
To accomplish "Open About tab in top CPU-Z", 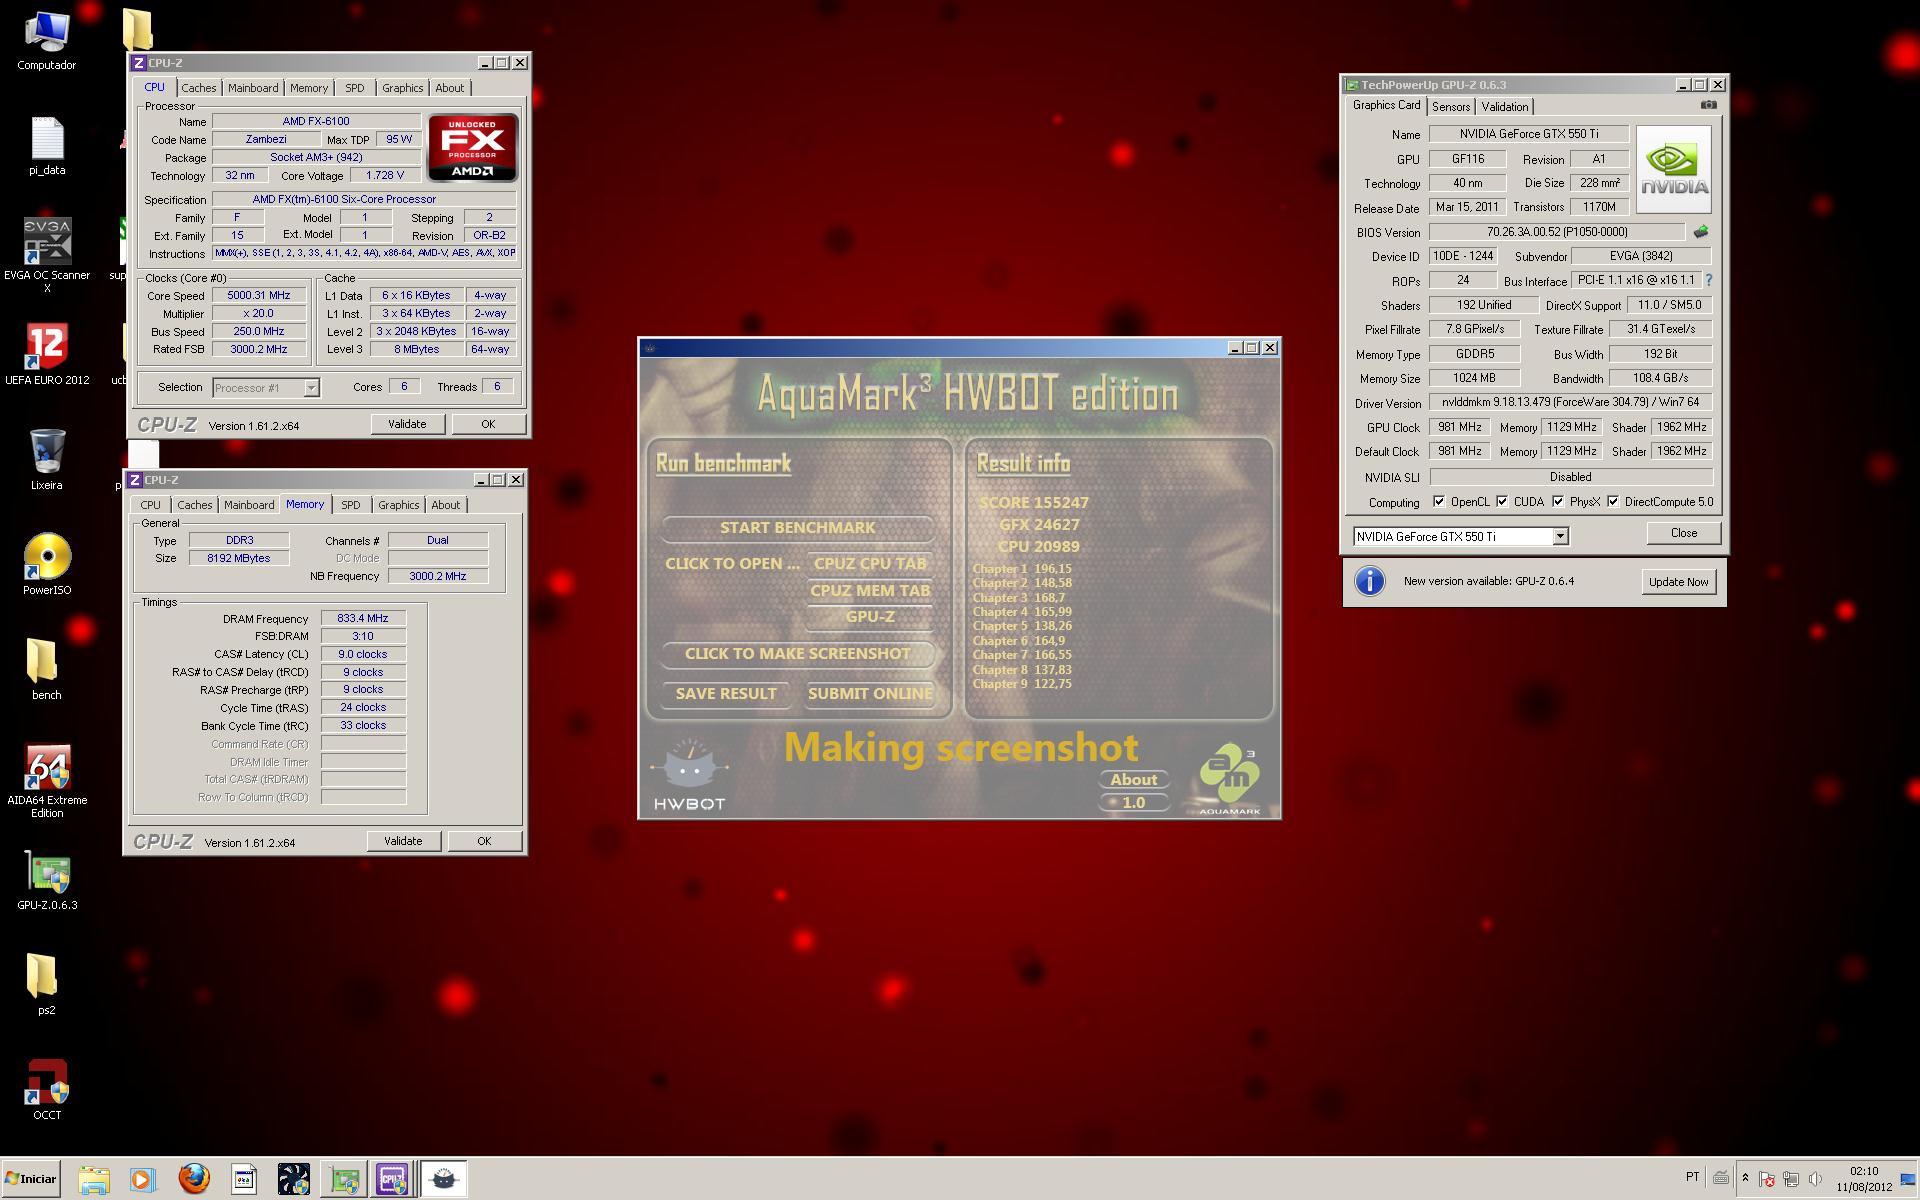I will pyautogui.click(x=449, y=88).
